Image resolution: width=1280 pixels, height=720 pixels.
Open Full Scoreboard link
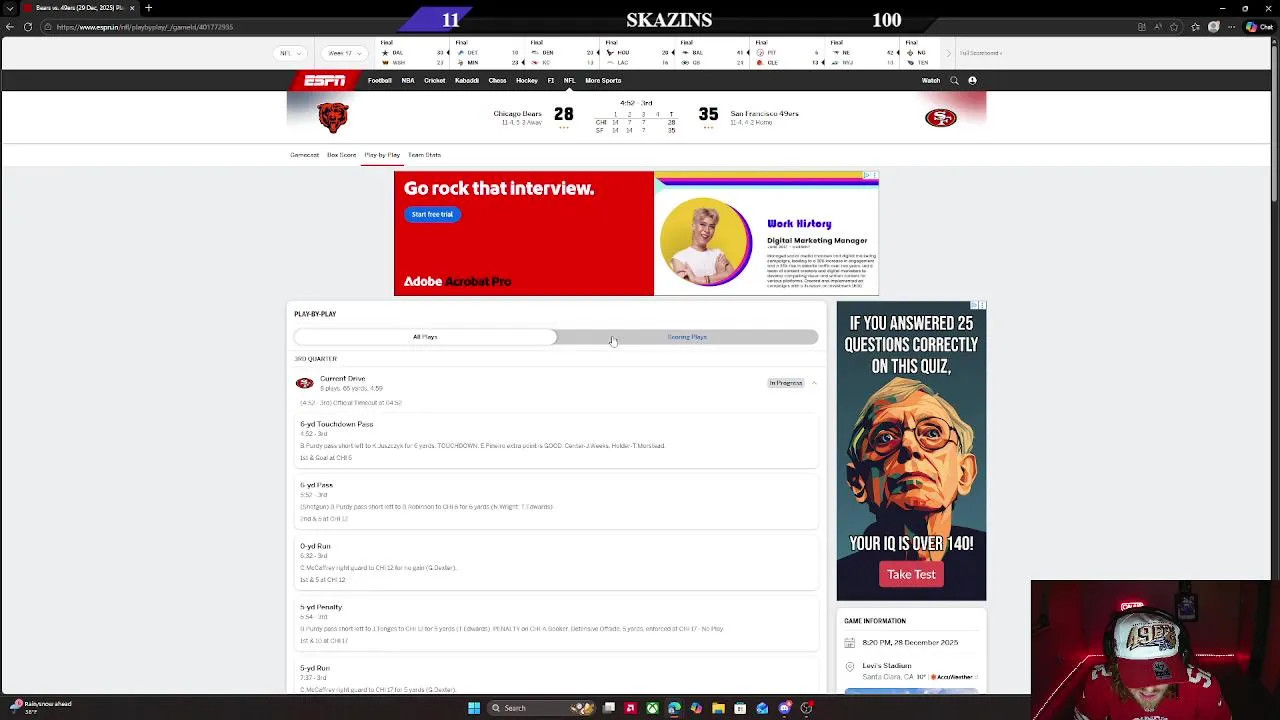click(x=980, y=53)
